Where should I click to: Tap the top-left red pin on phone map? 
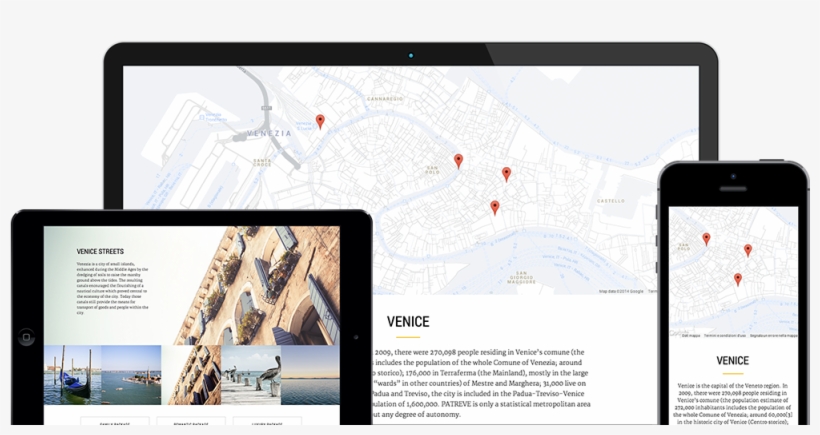pyautogui.click(x=706, y=239)
